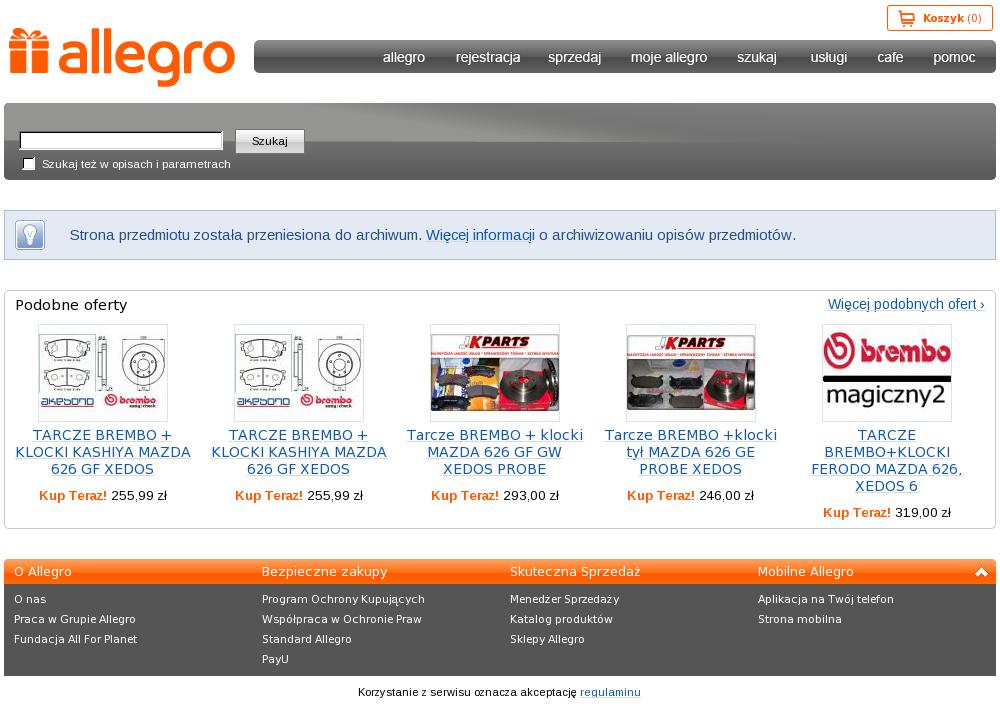This screenshot has width=1000, height=712.
Task: Open 'Katalog produktów' footer link
Action: [x=561, y=619]
